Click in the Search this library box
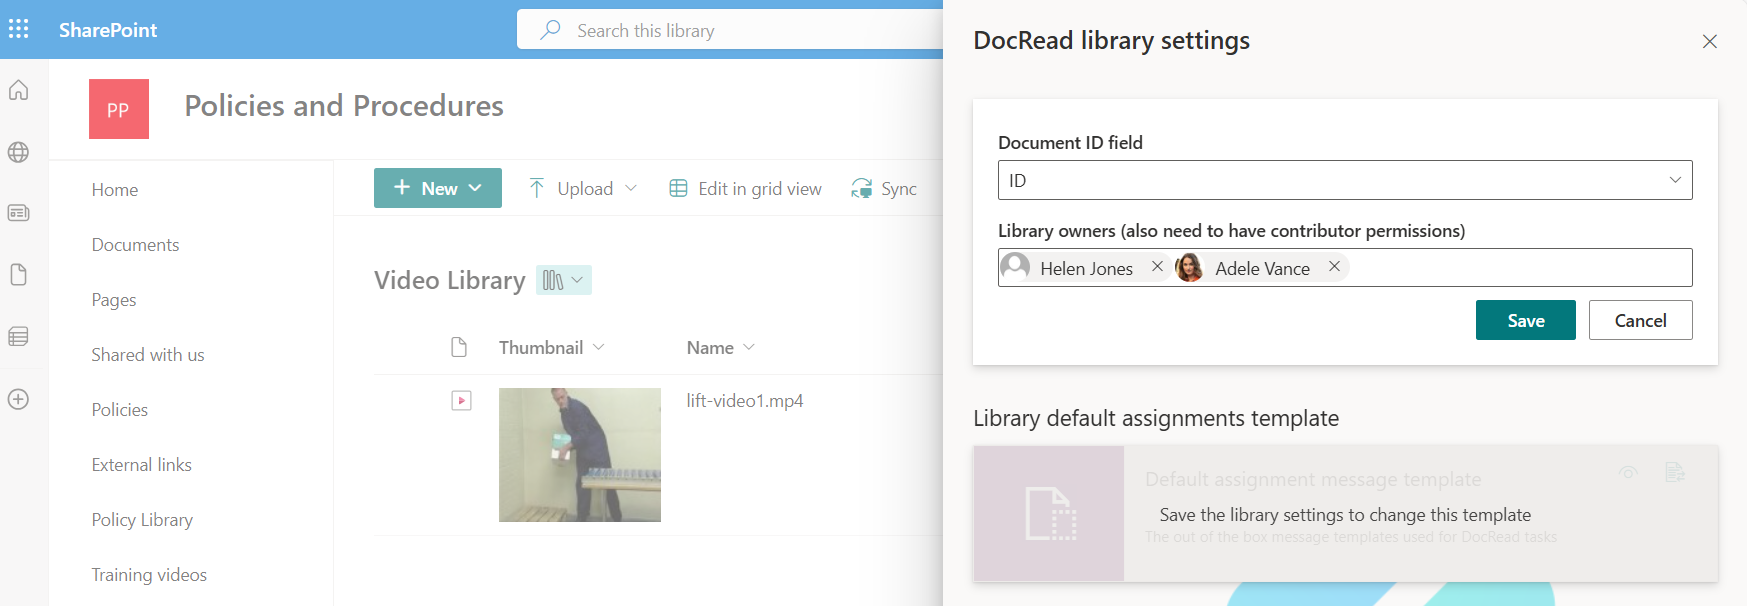1747x606 pixels. coord(730,30)
